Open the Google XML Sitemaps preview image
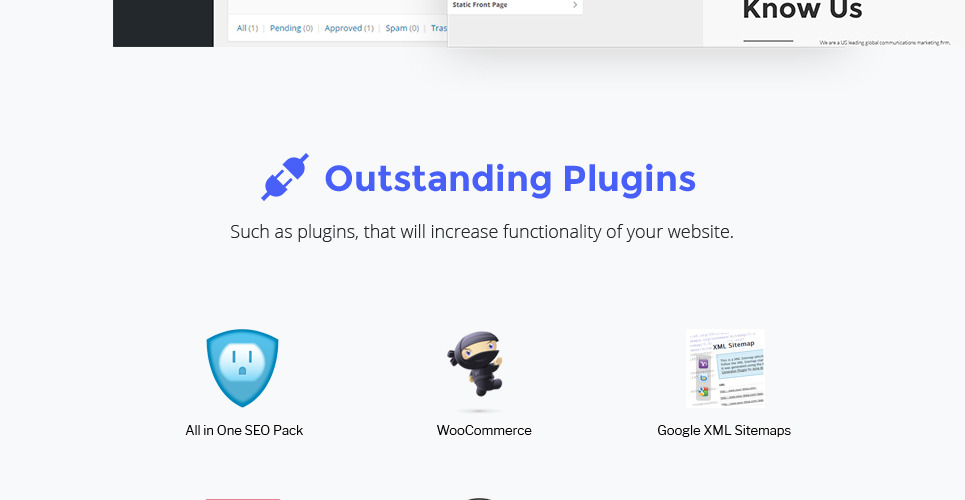Viewport: 965px width, 500px height. [x=725, y=368]
